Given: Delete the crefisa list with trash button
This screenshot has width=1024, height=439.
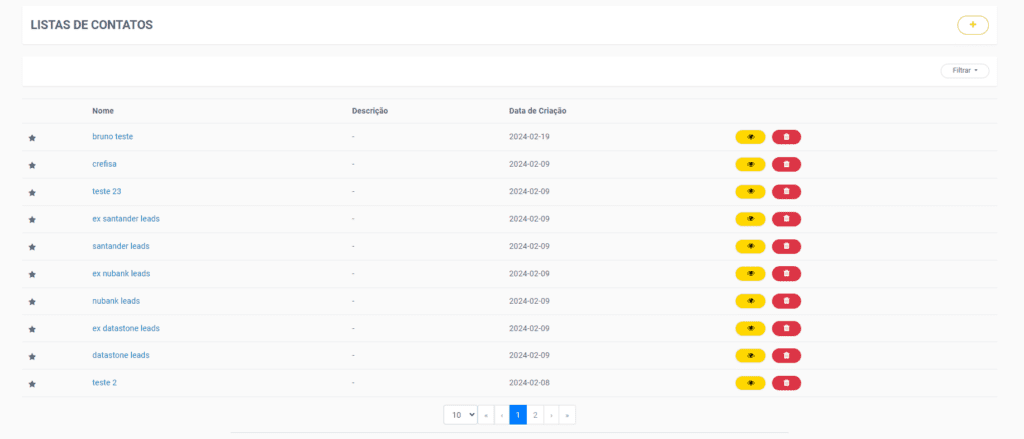Looking at the screenshot, I should [x=786, y=165].
